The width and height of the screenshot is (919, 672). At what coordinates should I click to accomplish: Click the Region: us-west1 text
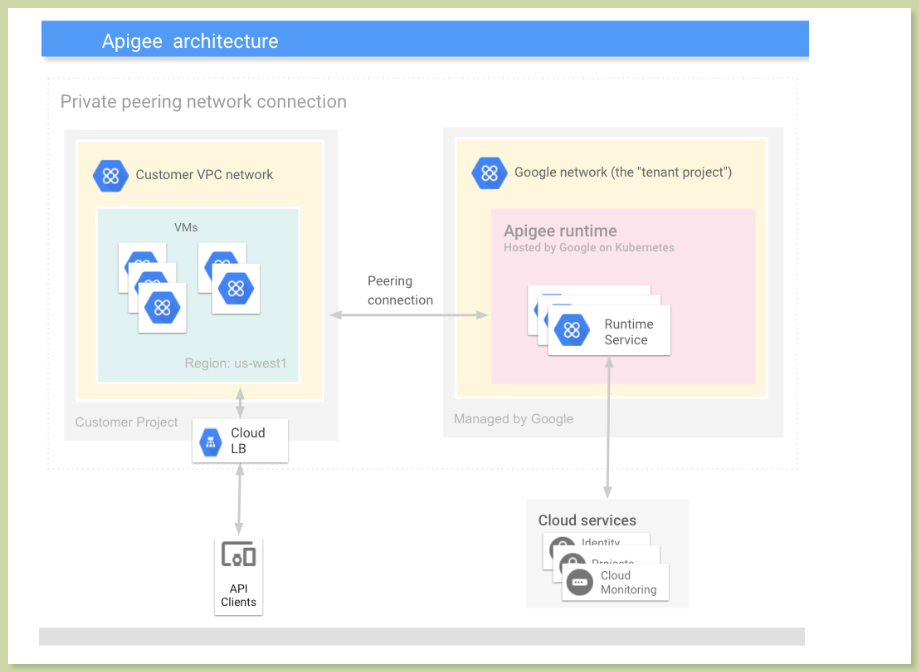[236, 363]
